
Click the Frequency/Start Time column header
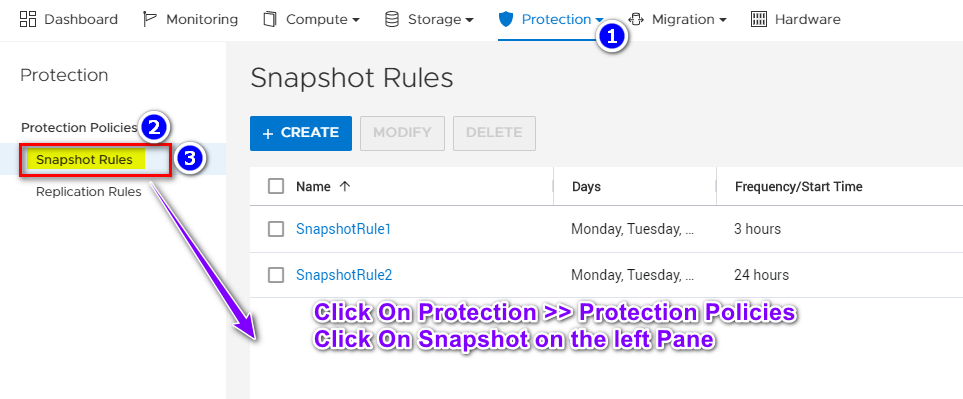click(x=798, y=187)
